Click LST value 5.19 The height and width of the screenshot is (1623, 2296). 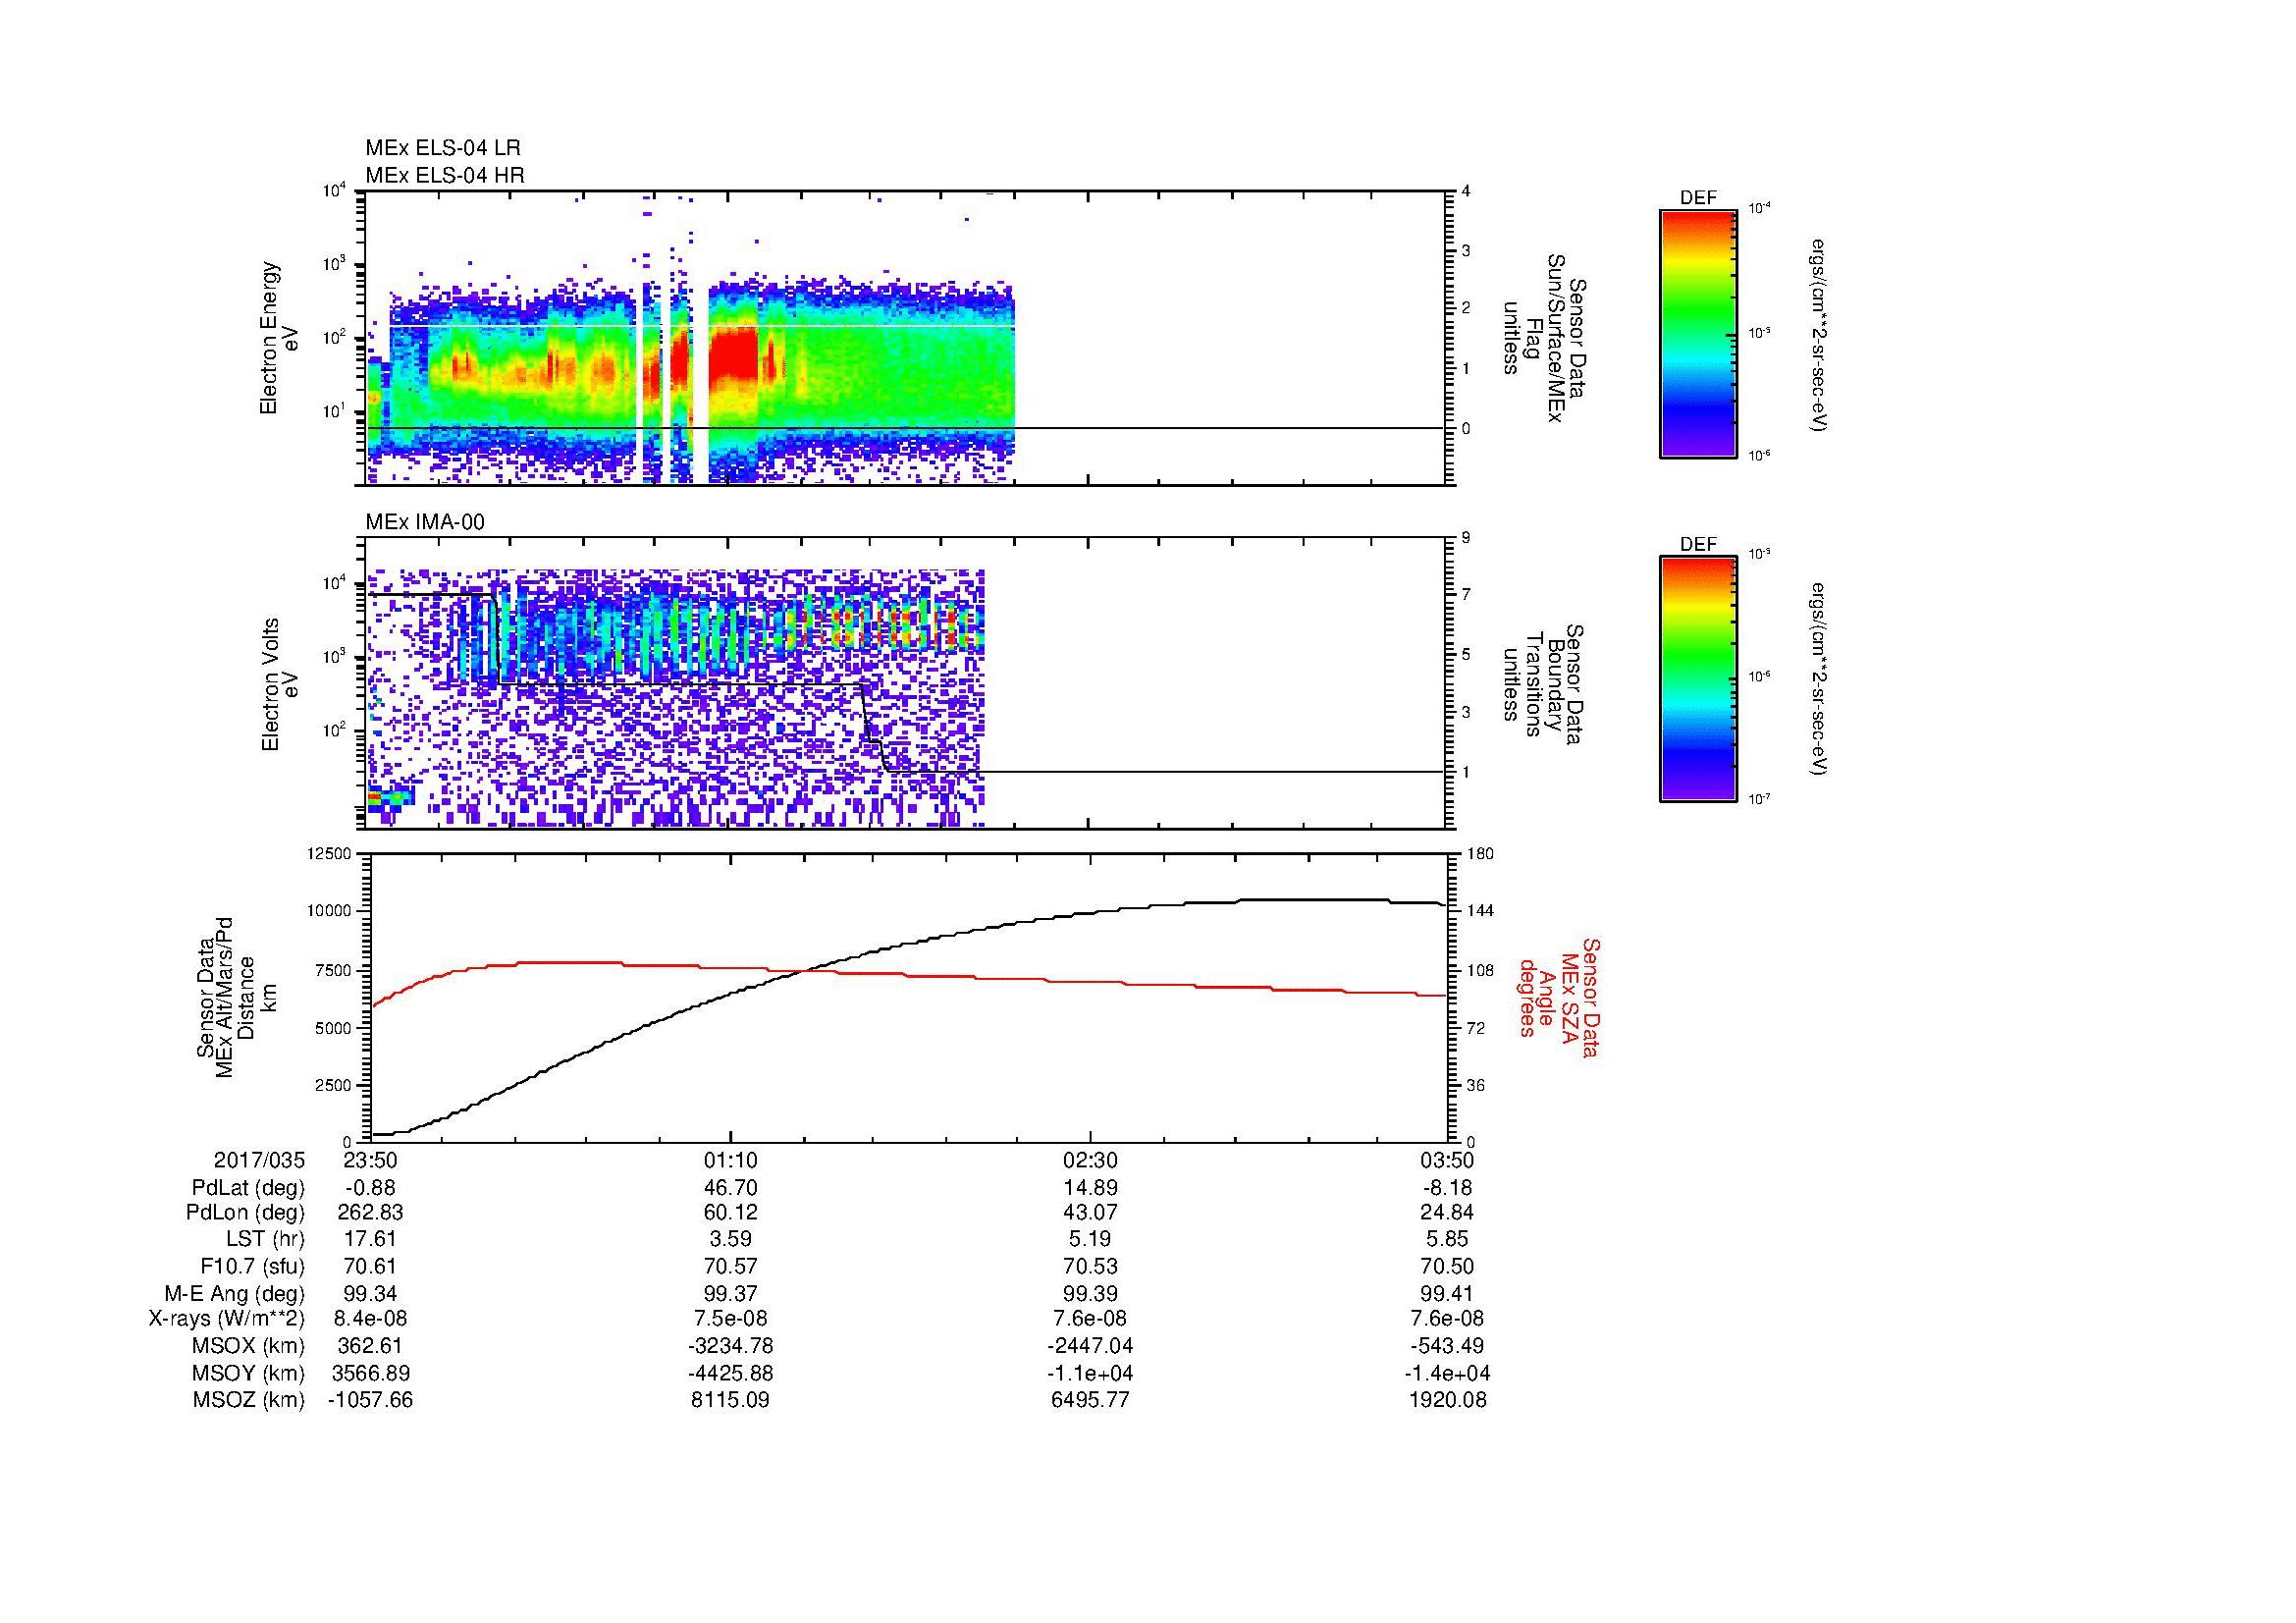point(1090,1240)
